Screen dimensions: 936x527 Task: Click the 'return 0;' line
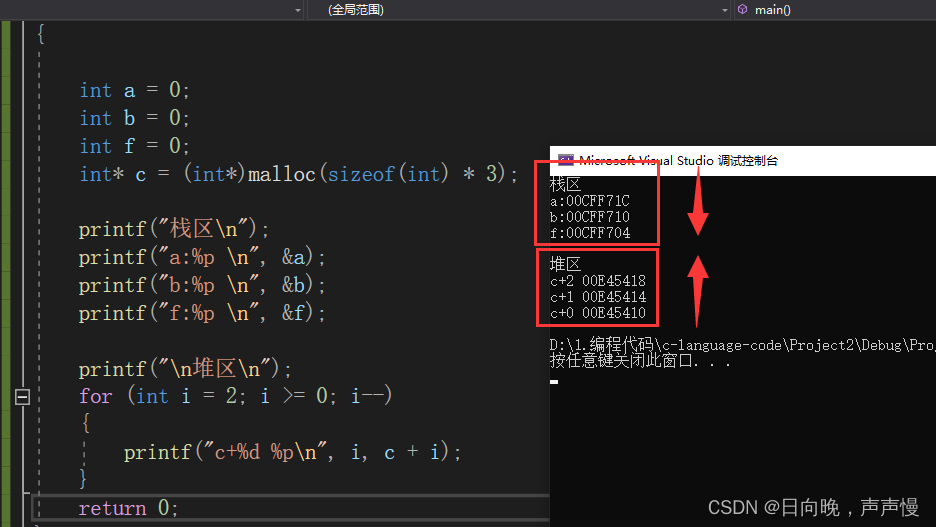point(128,508)
